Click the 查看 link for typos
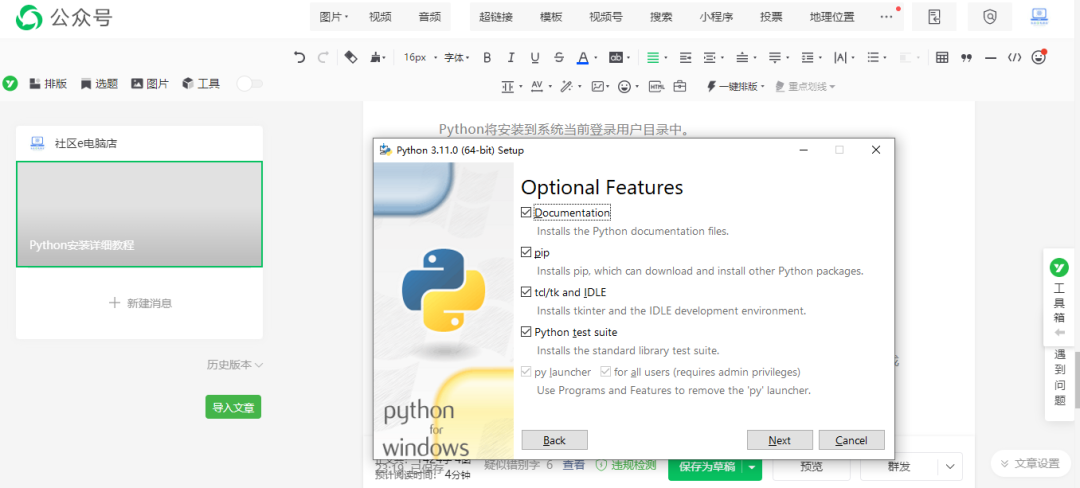 click(574, 465)
